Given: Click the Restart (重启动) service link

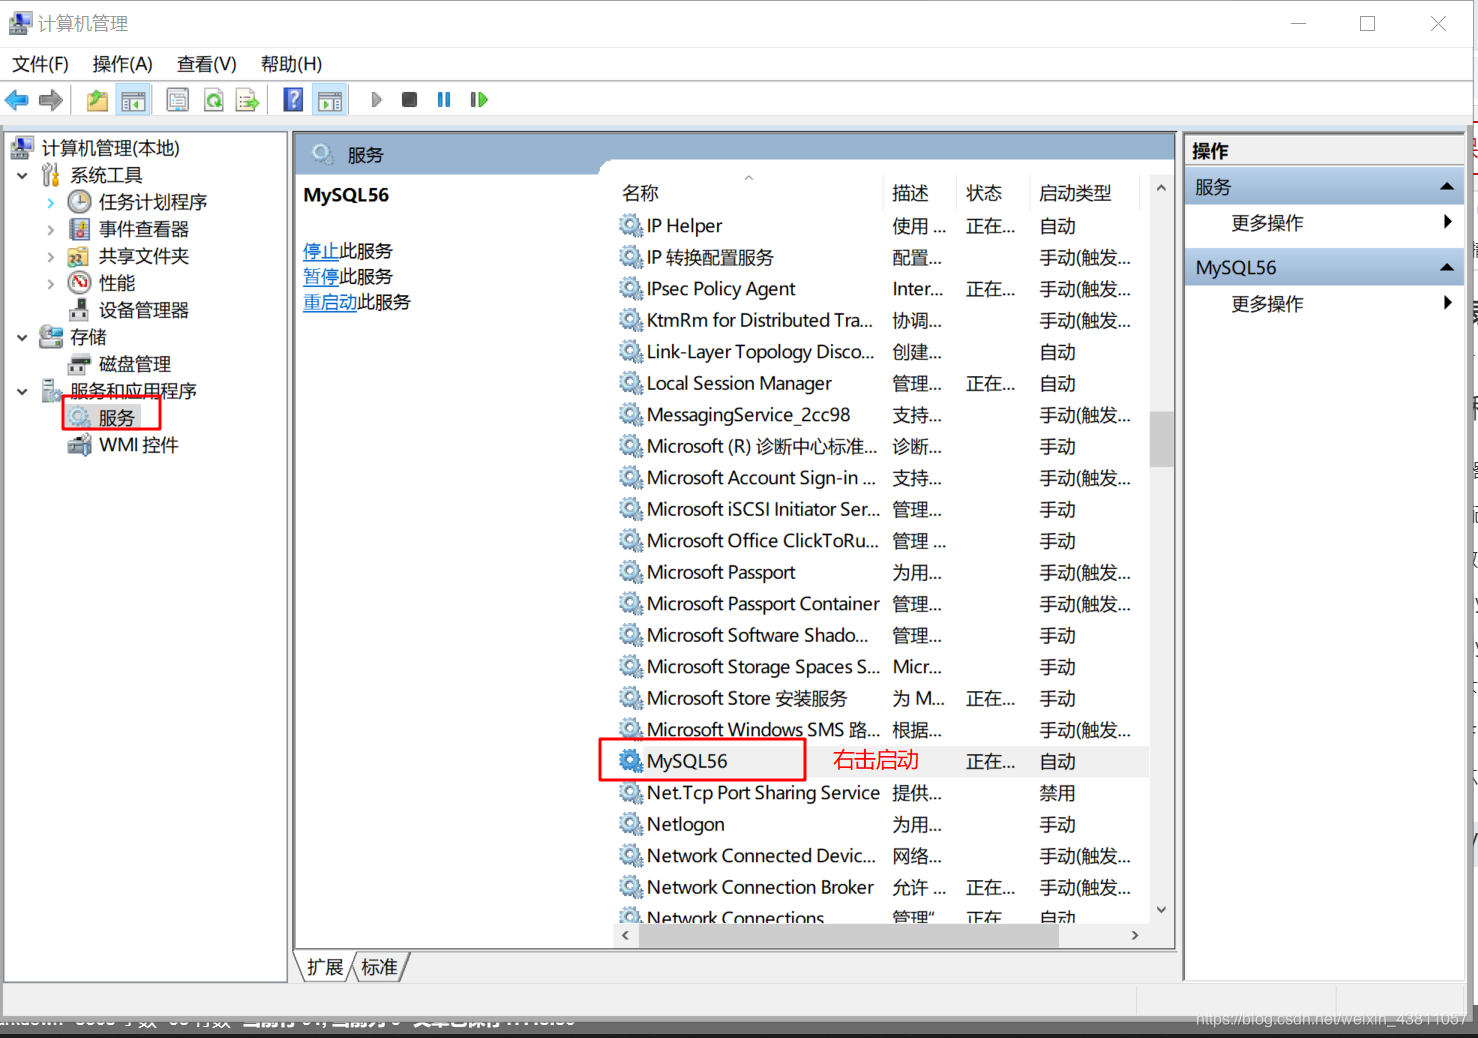Looking at the screenshot, I should 330,302.
